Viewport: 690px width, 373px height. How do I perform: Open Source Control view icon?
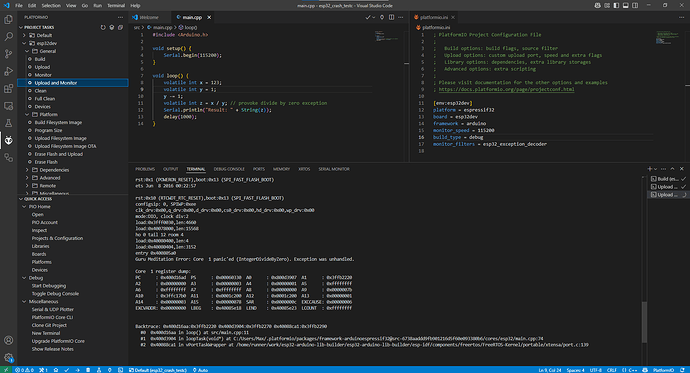coord(8,54)
